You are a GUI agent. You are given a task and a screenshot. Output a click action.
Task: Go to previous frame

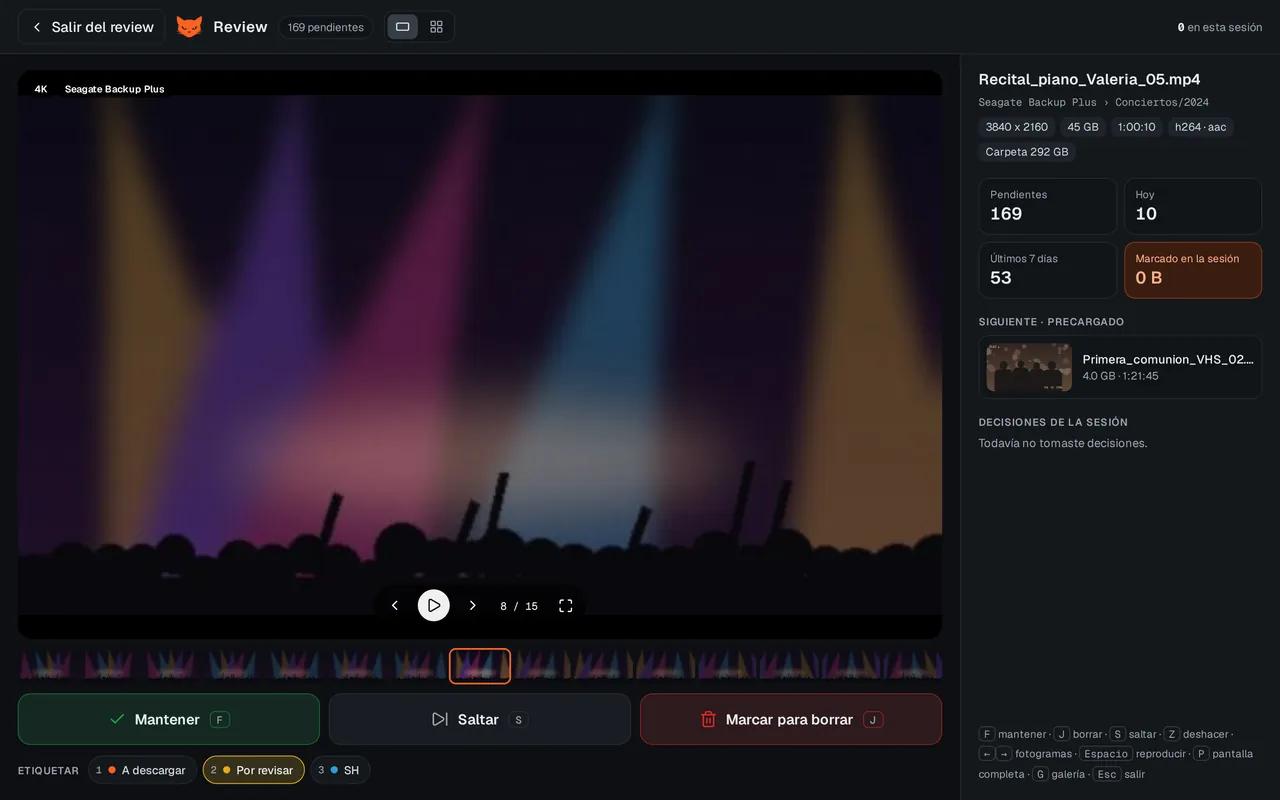395,605
